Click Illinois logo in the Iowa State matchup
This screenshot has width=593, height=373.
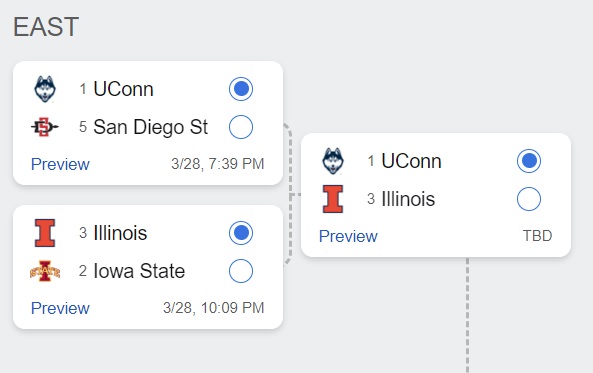(45, 233)
